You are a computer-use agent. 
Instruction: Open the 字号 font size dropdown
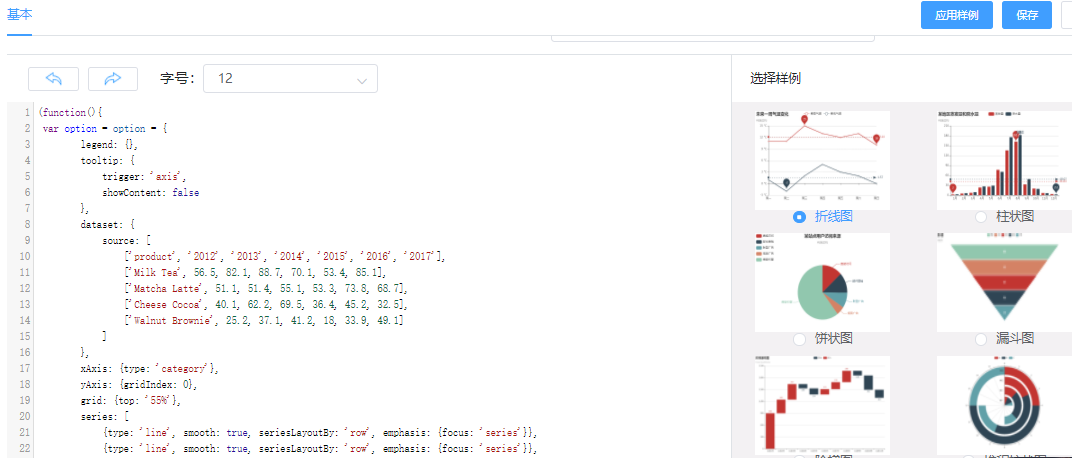290,79
